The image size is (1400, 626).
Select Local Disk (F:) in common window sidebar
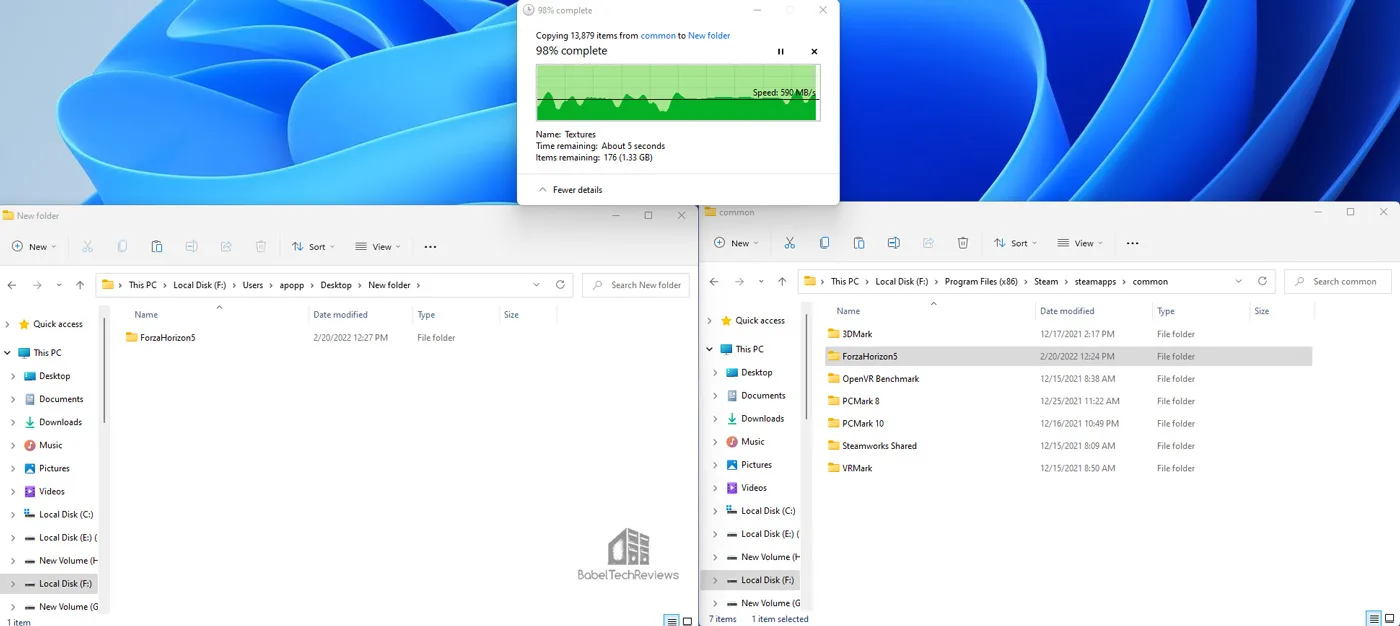point(767,580)
